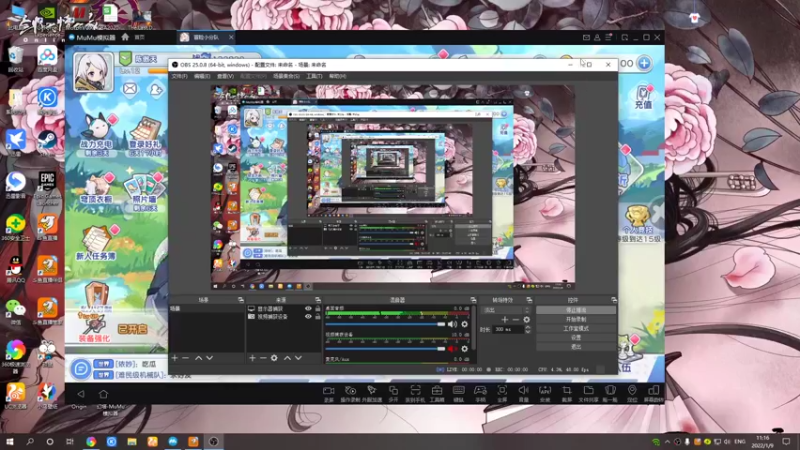Remove selected scene with minus button
This screenshot has height=450, width=800.
(186, 358)
